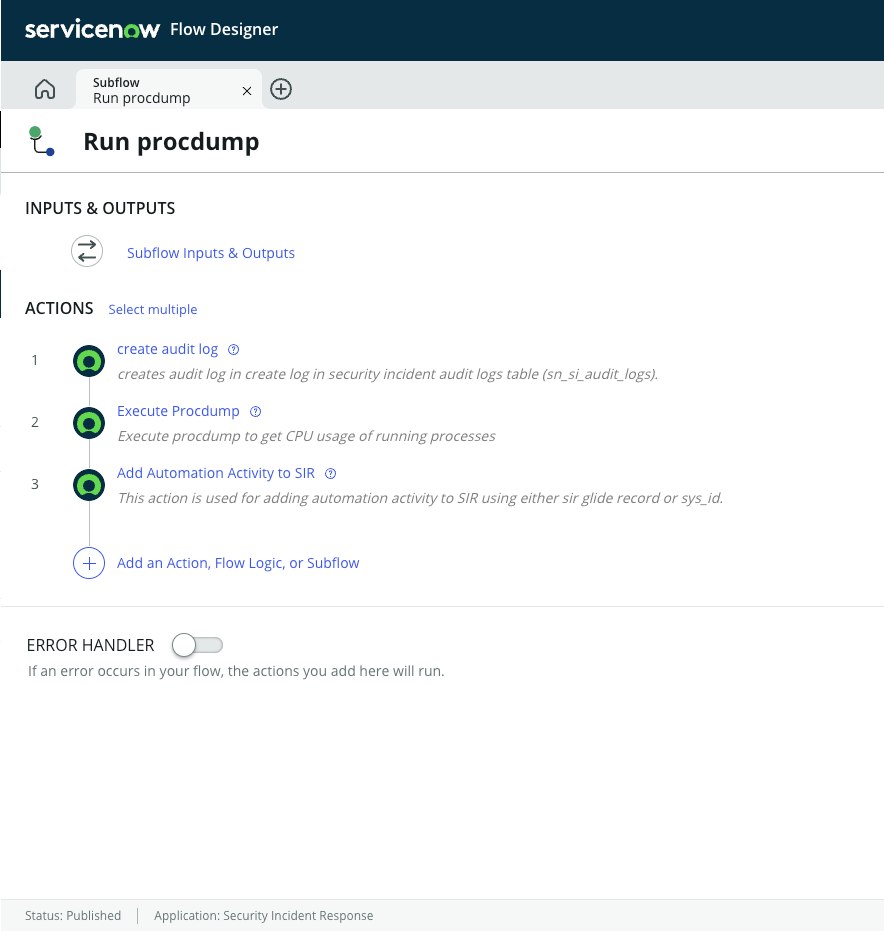Open Subflow Inputs & Outputs link
This screenshot has height=945, width=884.
(x=210, y=253)
